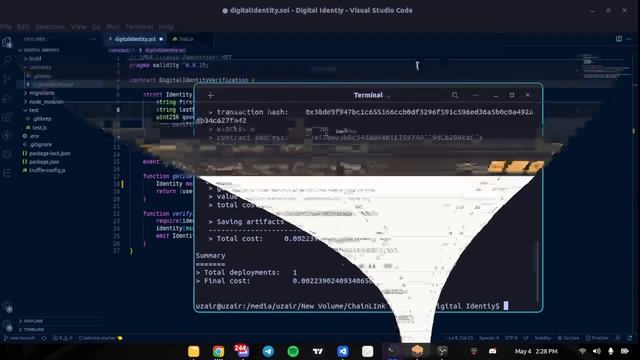Viewport: 640px width, 360px height.
Task: Expand the Timeline section
Action: (33, 329)
